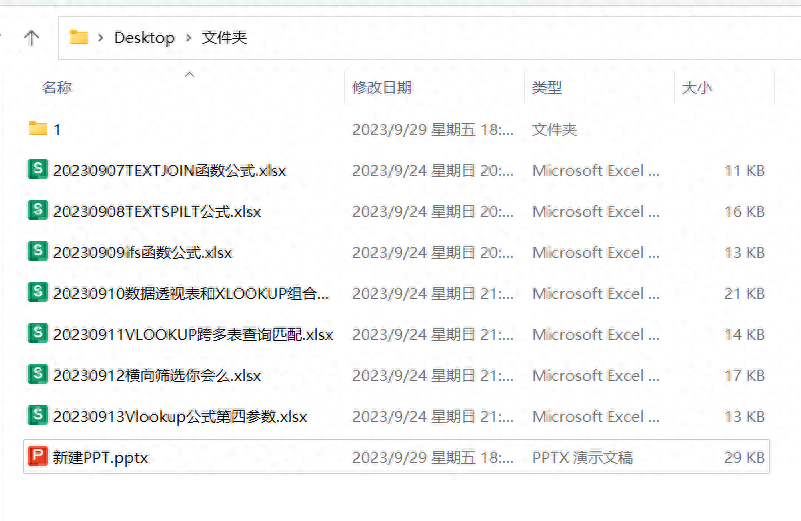Select file 20230907TEXTJOIN函数公式.xlsx
Image resolution: width=801 pixels, height=521 pixels.
170,171
